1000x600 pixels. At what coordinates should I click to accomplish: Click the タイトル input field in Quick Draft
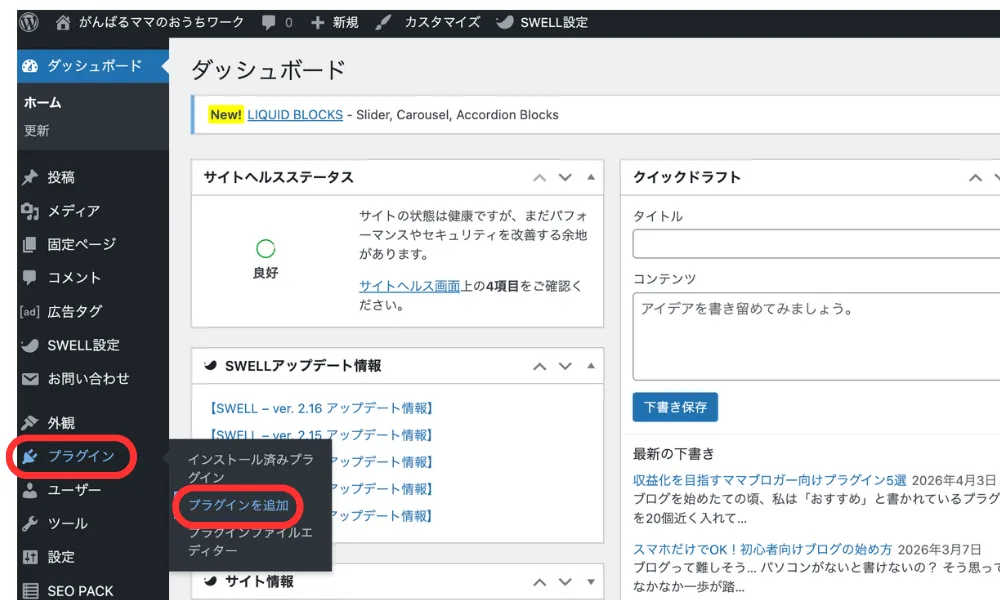coord(820,242)
